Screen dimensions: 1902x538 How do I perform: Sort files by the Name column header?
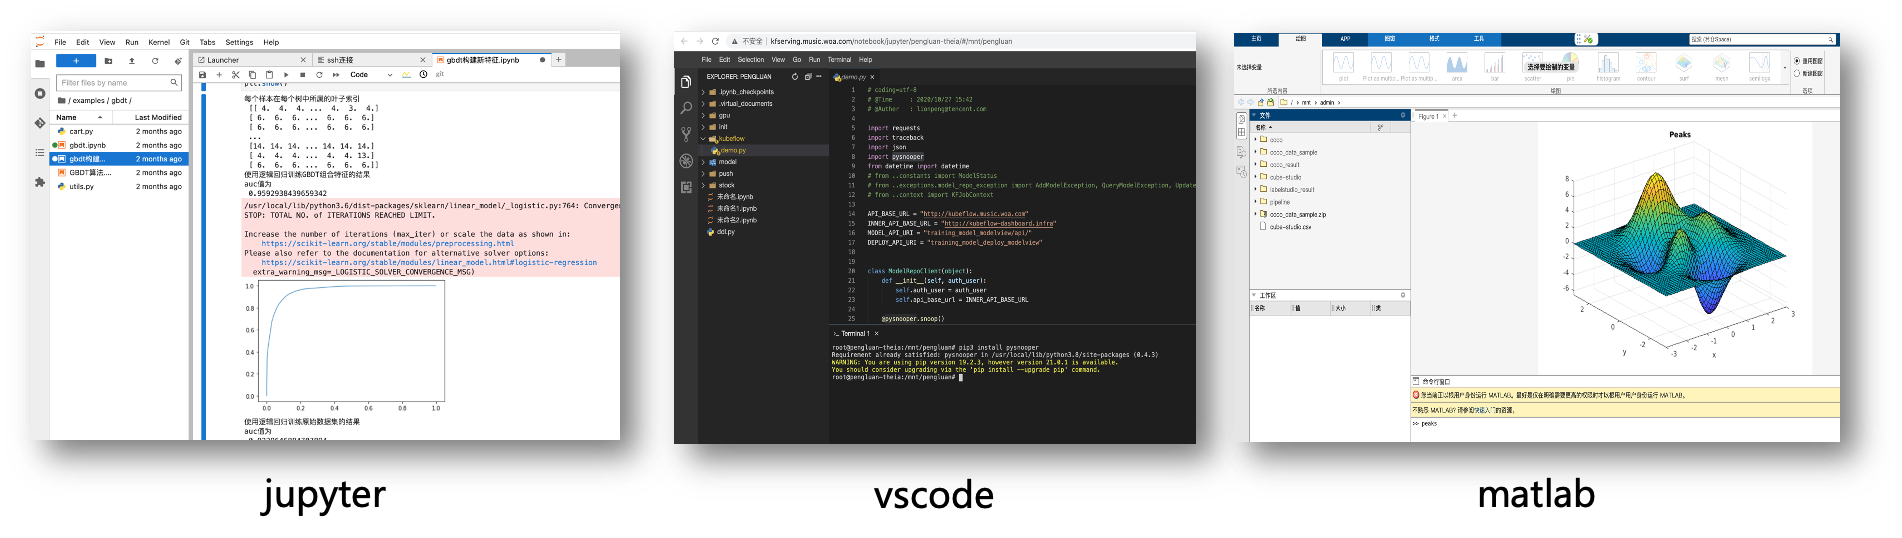point(67,117)
